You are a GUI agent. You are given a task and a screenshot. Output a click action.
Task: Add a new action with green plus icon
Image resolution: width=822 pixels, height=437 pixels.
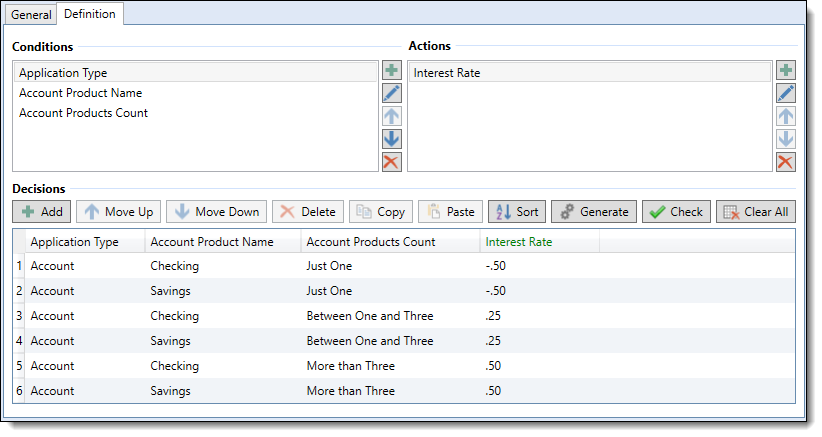point(785,70)
